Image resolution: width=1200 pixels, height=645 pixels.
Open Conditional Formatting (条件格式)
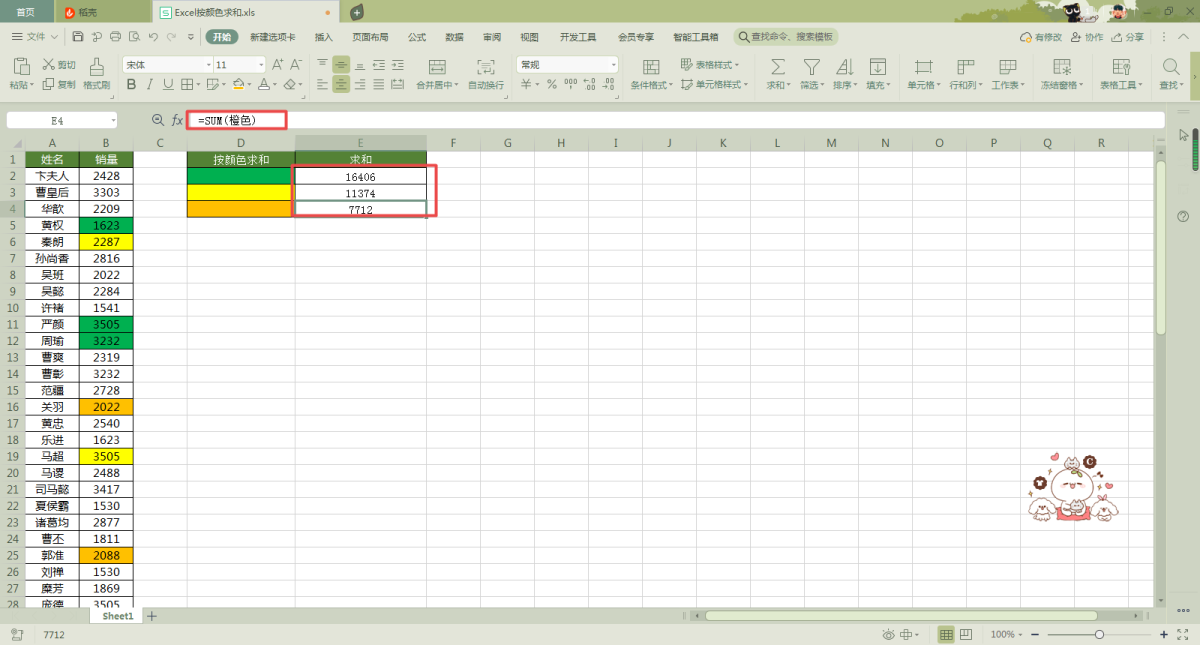tap(651, 67)
